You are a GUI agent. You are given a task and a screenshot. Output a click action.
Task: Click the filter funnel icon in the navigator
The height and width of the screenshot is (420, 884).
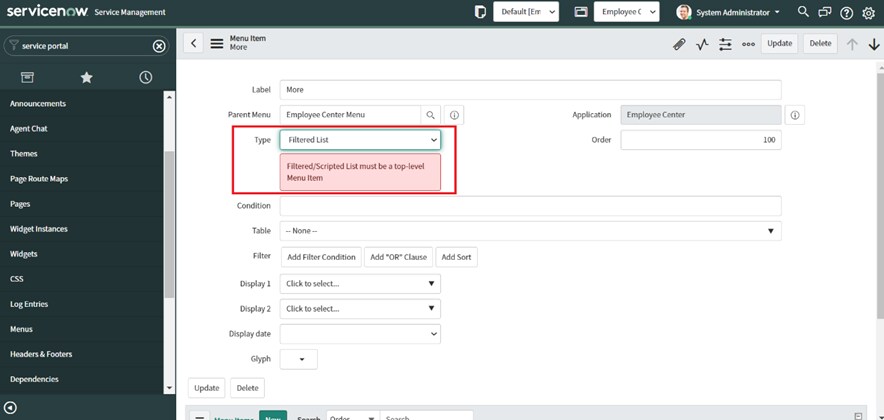pos(15,46)
